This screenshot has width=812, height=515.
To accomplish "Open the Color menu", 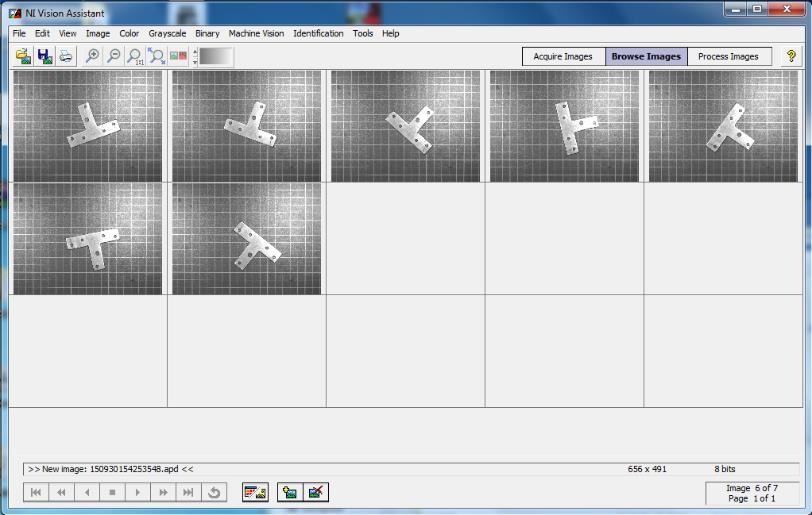I will coord(129,33).
